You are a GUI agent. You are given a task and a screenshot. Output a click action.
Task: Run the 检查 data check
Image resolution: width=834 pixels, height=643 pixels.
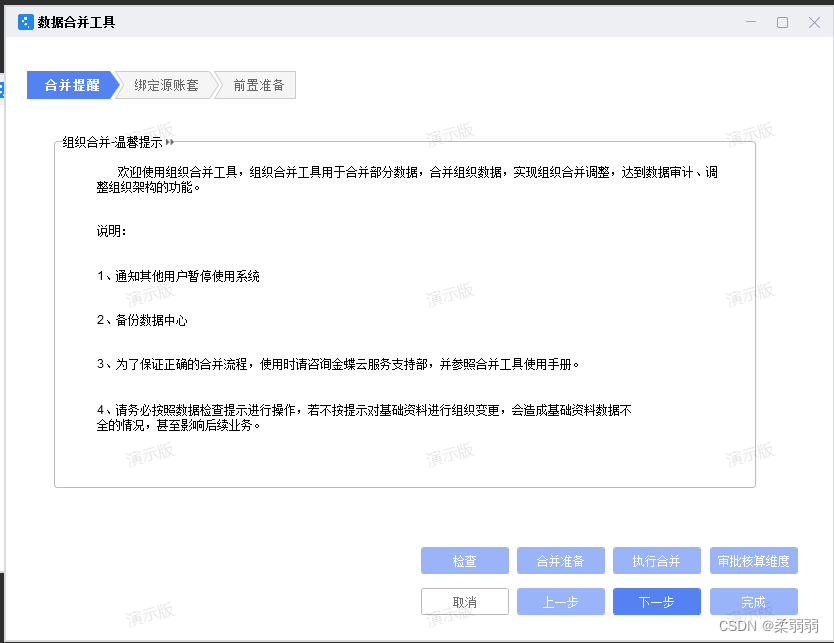(464, 560)
